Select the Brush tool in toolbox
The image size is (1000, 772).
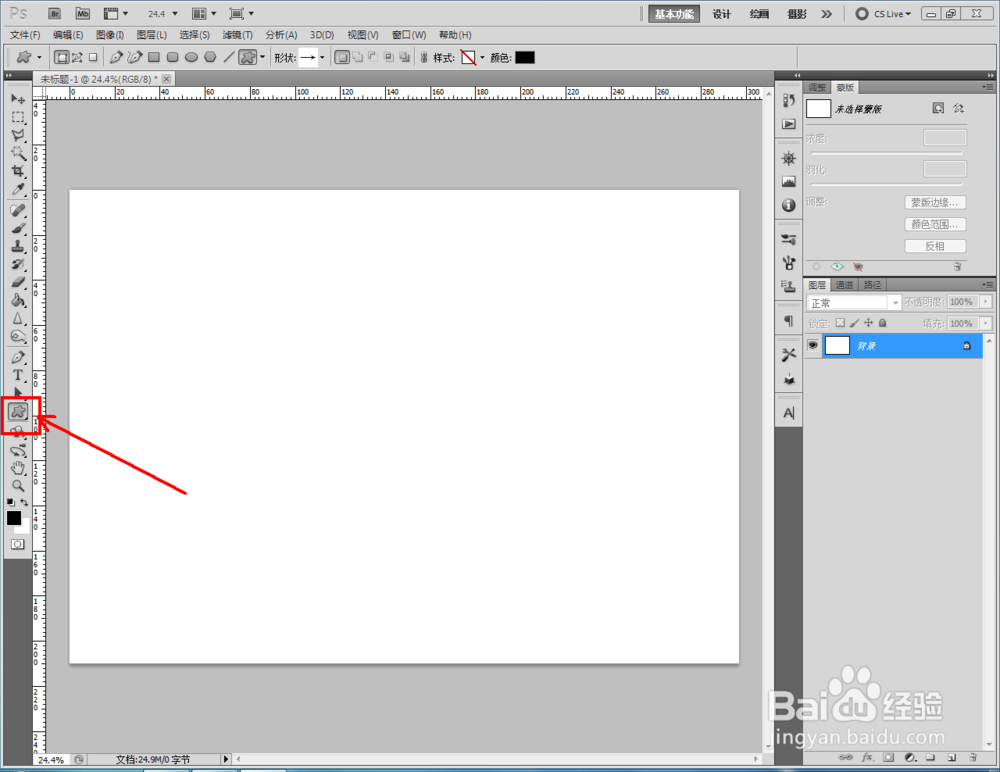pos(18,228)
